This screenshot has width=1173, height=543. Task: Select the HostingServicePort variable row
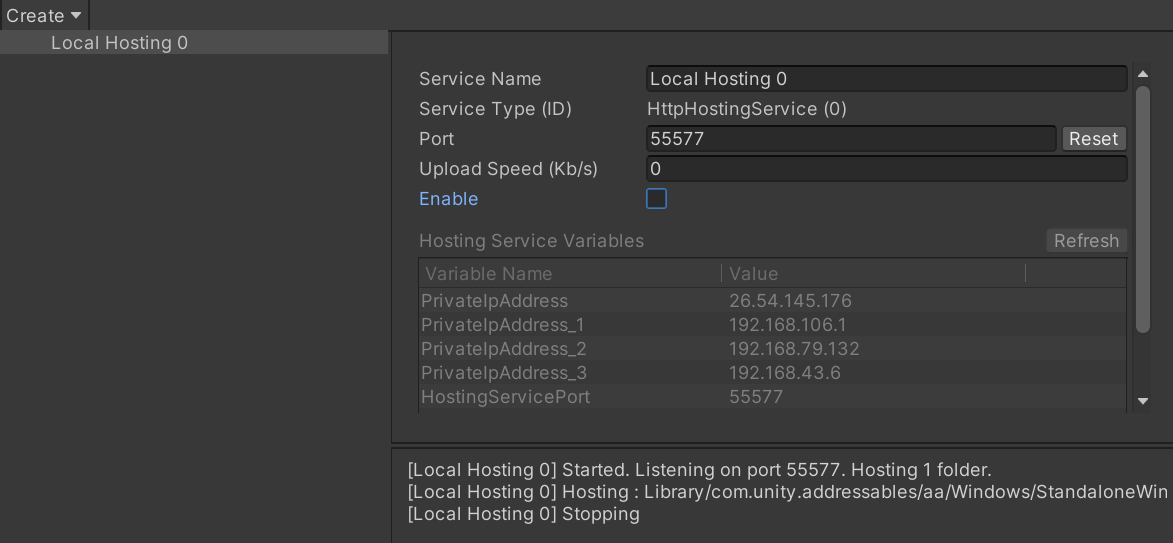505,397
